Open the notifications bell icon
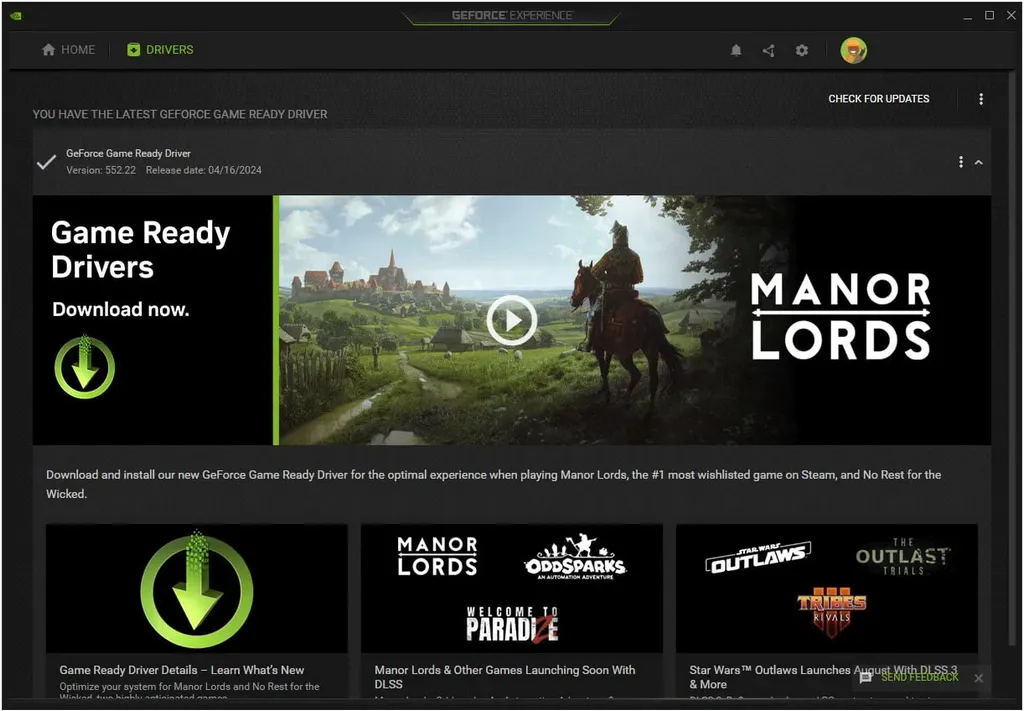 click(736, 50)
